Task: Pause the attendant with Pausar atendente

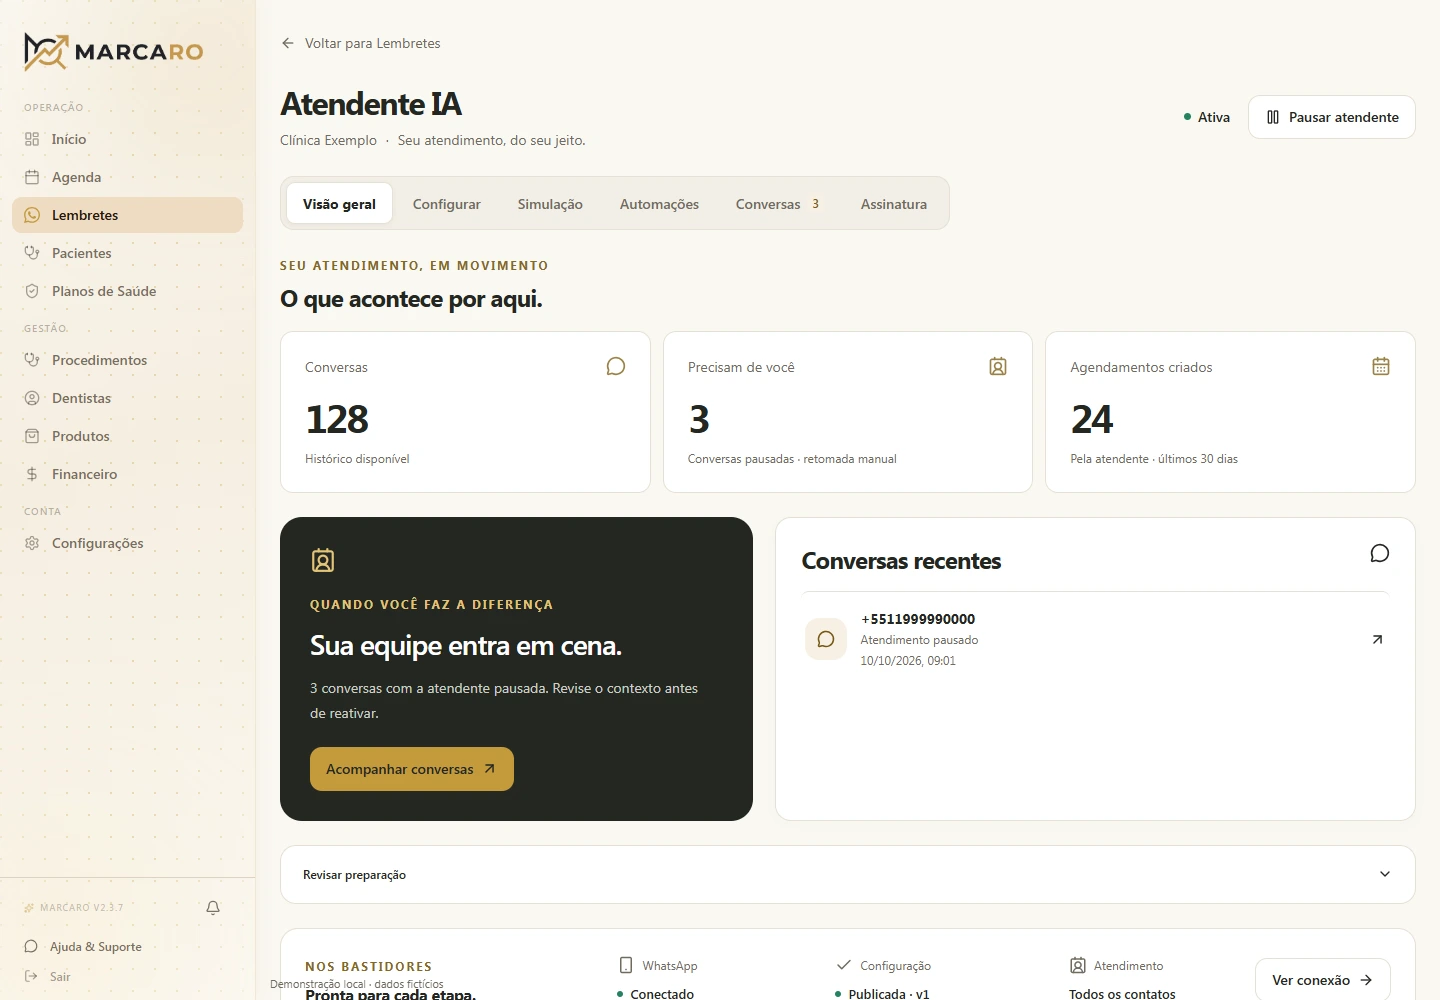Action: pos(1332,117)
